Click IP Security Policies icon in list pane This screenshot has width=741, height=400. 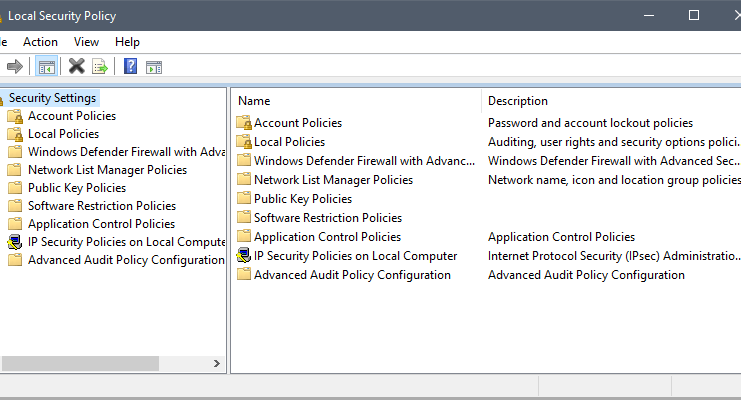(244, 255)
